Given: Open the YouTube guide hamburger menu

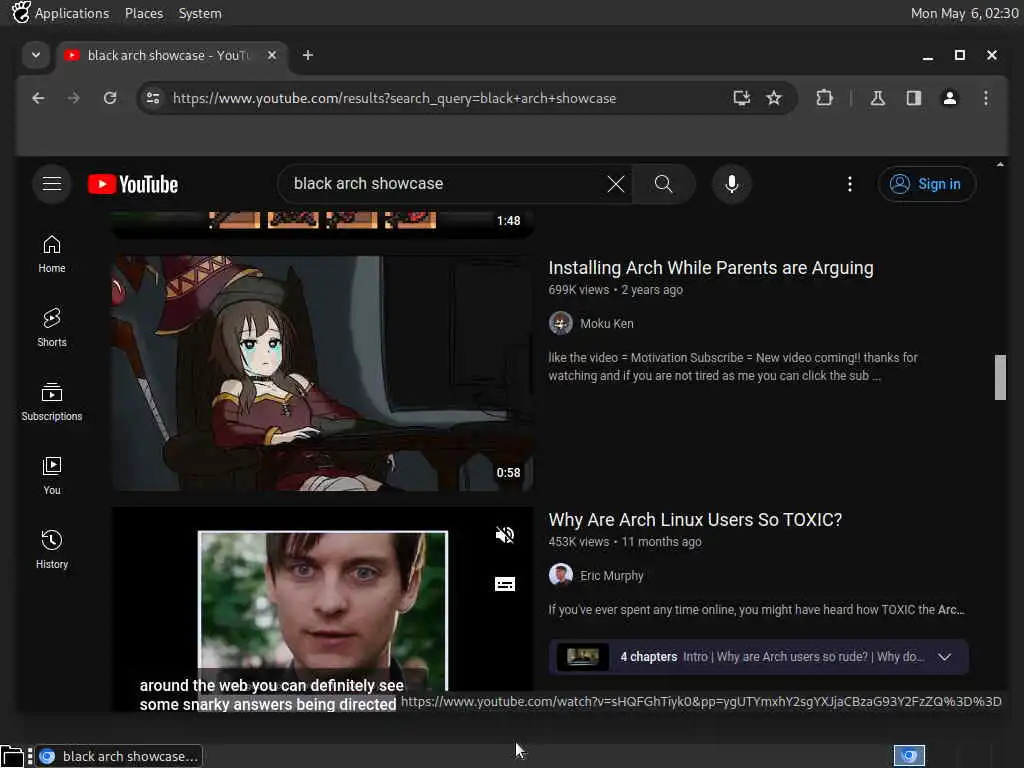Looking at the screenshot, I should click(52, 184).
